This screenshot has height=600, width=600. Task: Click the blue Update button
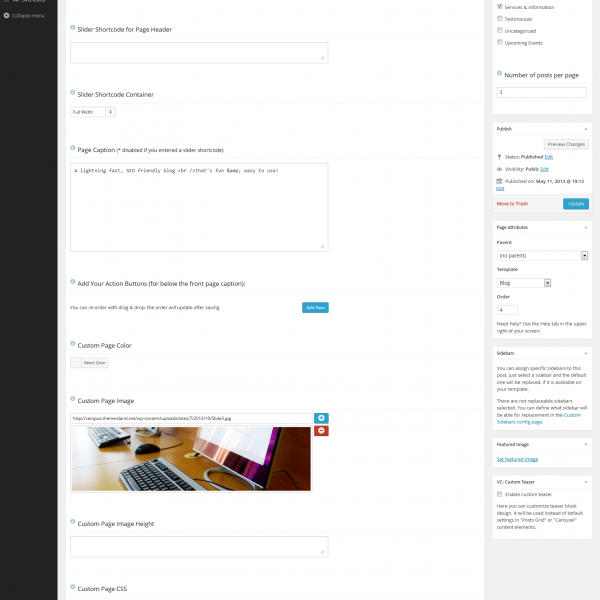(575, 203)
